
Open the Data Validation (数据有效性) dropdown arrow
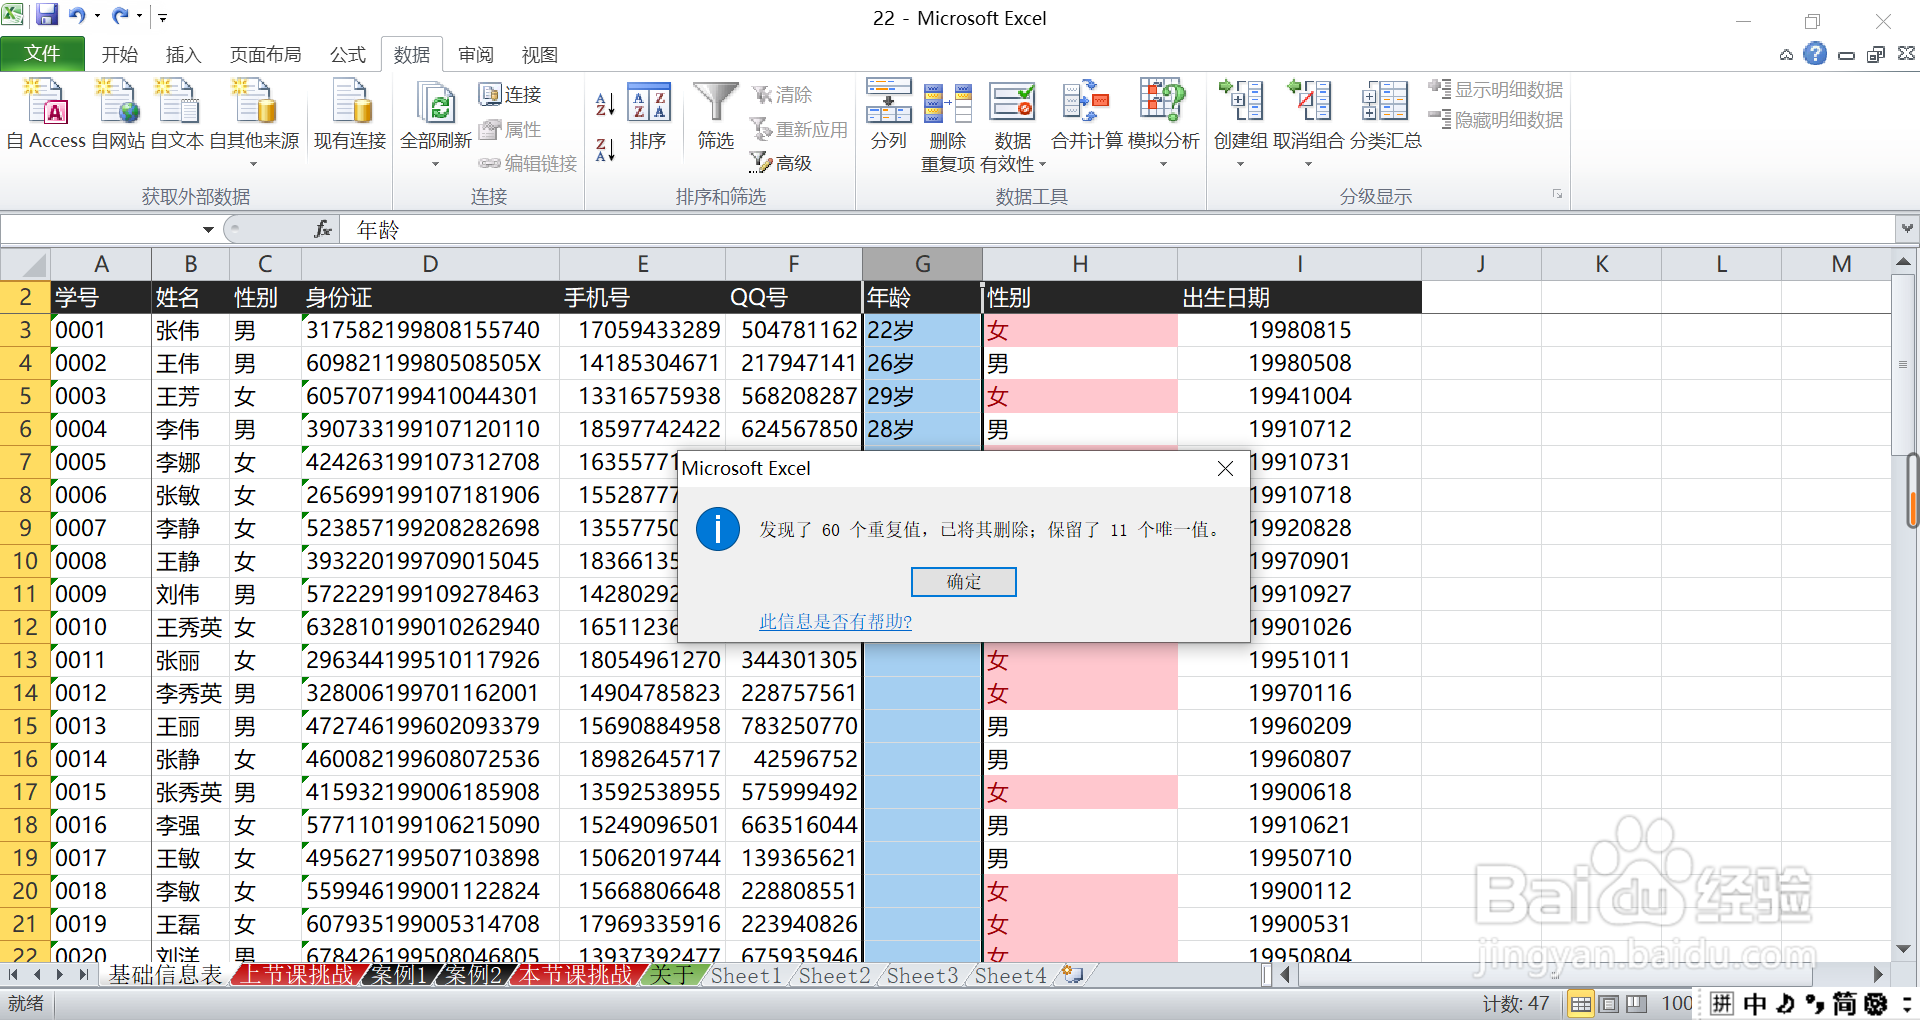[x=1043, y=164]
